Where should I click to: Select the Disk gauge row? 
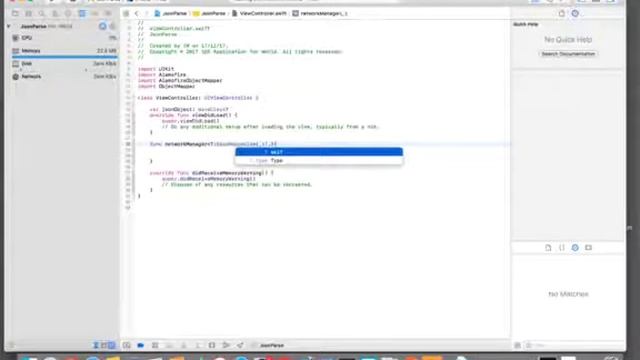coord(64,64)
